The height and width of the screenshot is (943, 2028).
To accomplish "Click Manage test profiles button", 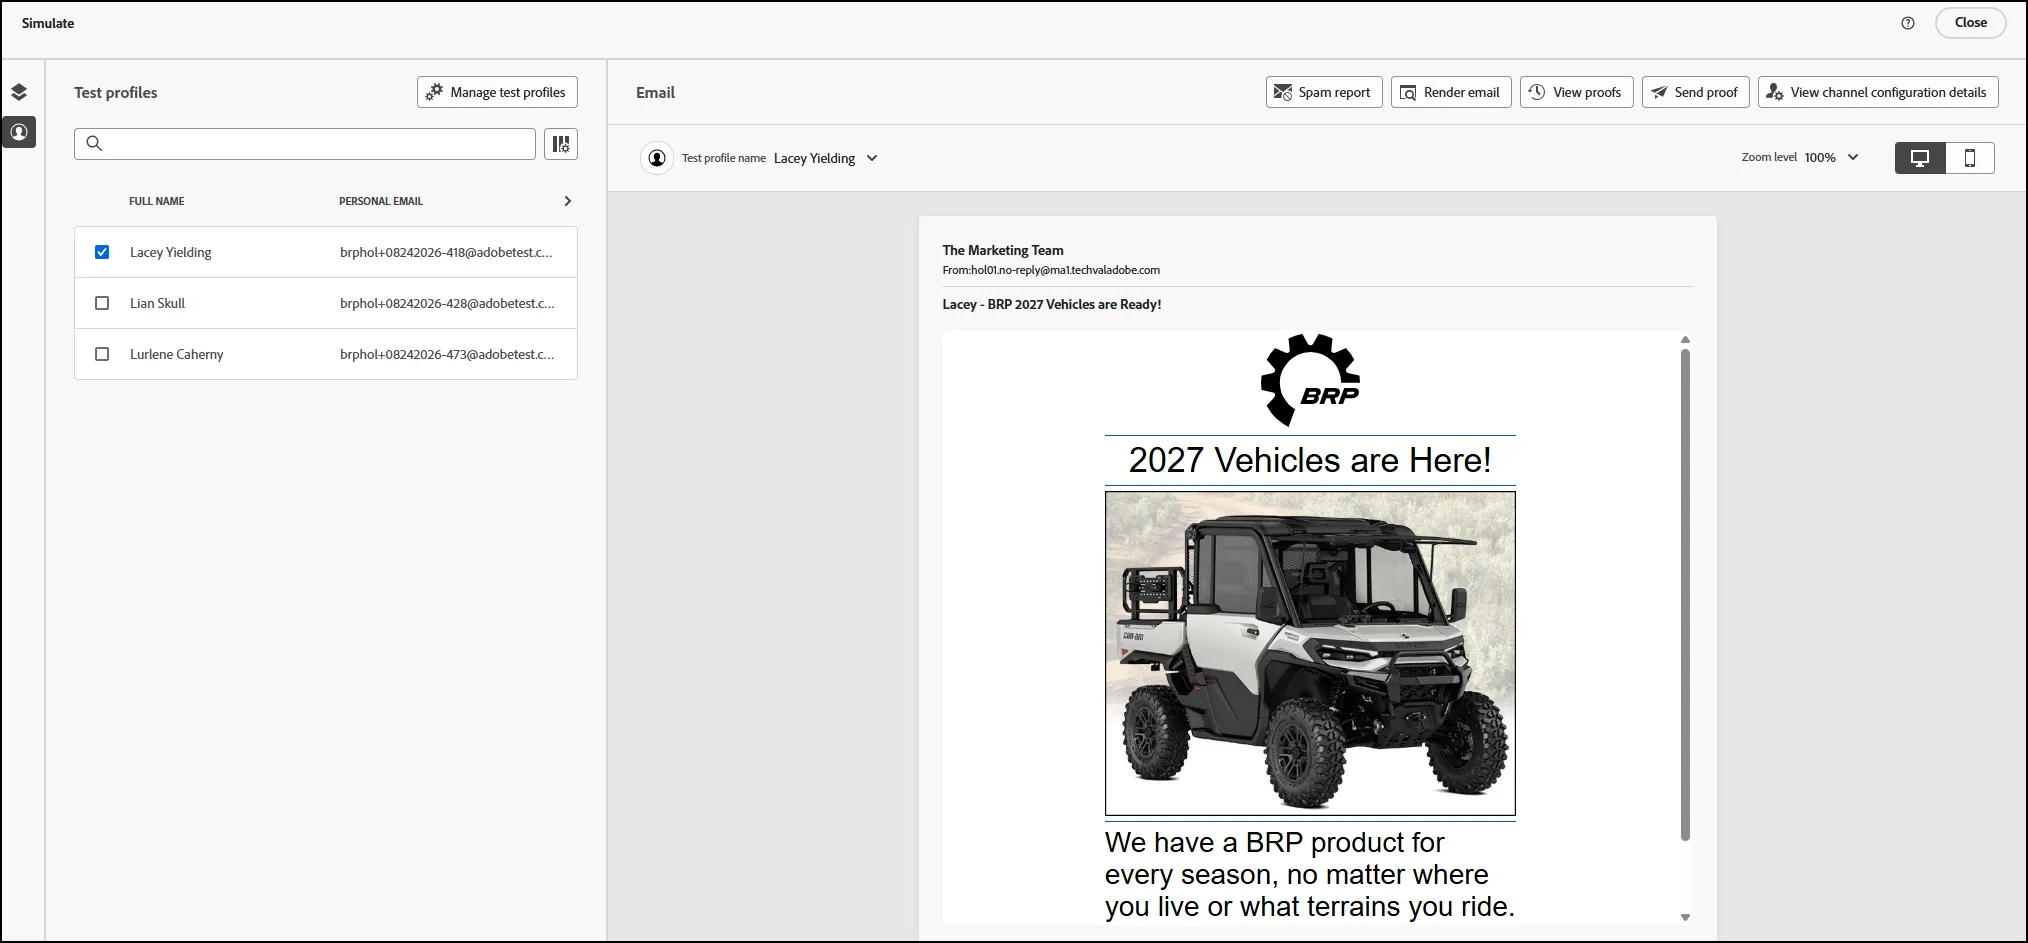I will (497, 92).
